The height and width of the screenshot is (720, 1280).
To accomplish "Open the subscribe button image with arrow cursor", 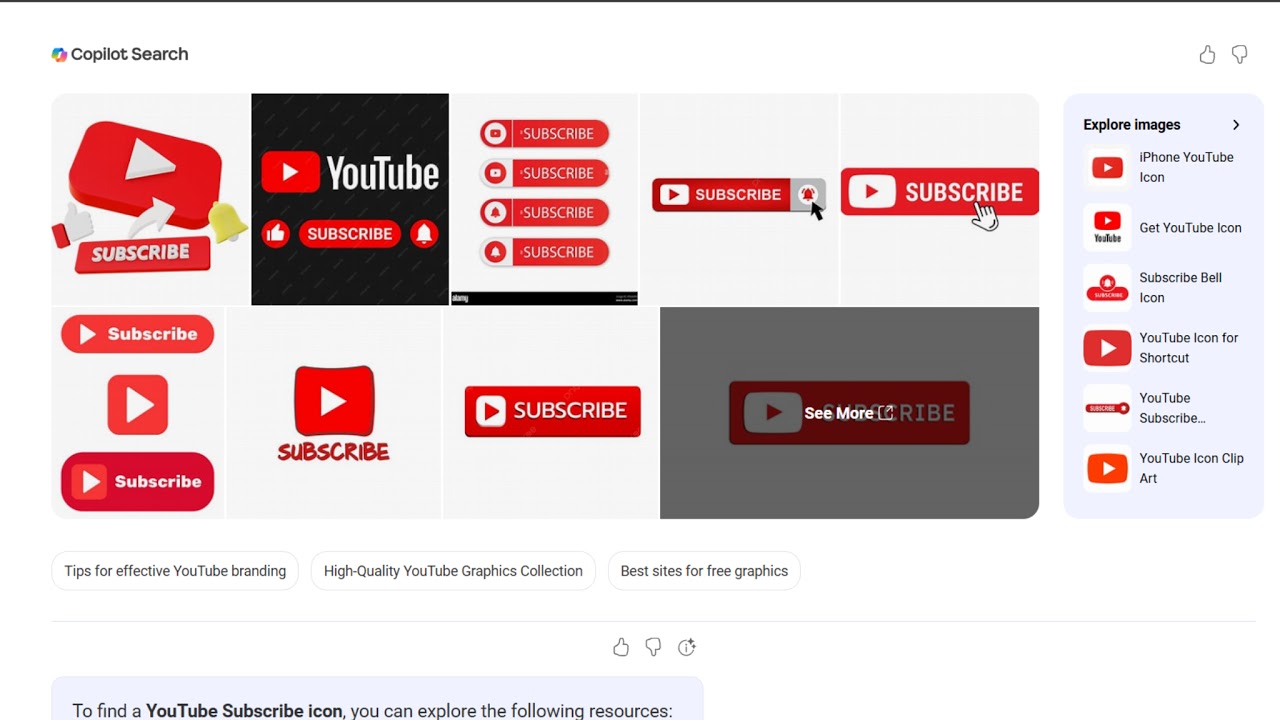I will coord(739,199).
